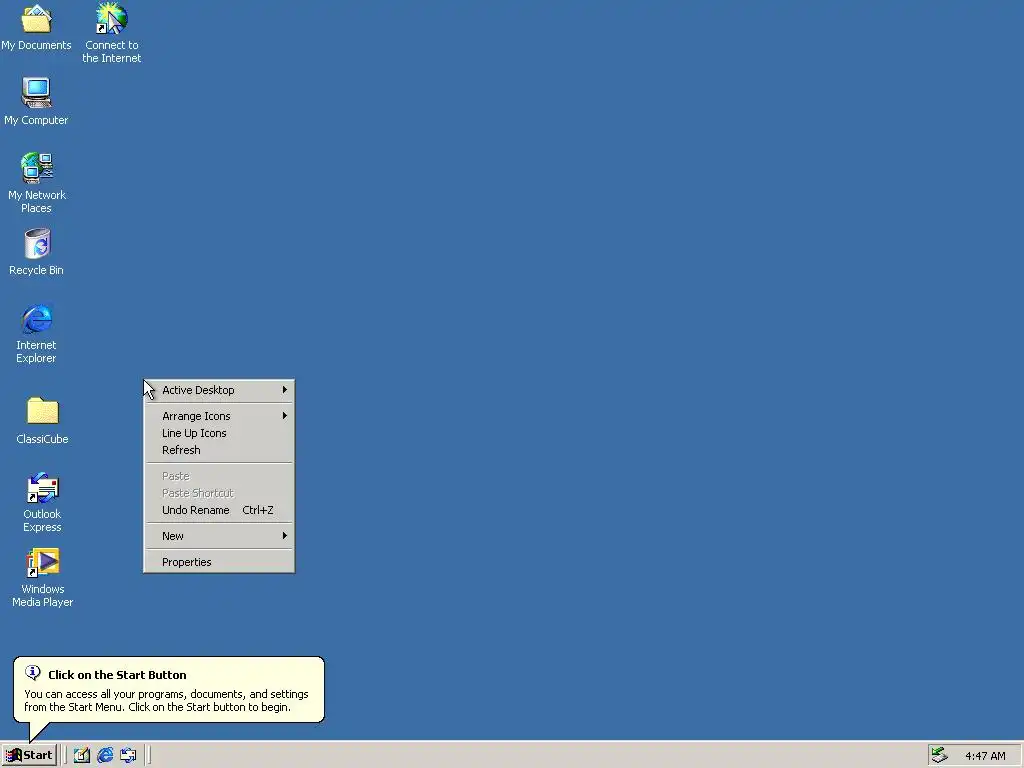This screenshot has height=768, width=1024.
Task: Click the info icon in the balloon tip
Action: click(33, 673)
